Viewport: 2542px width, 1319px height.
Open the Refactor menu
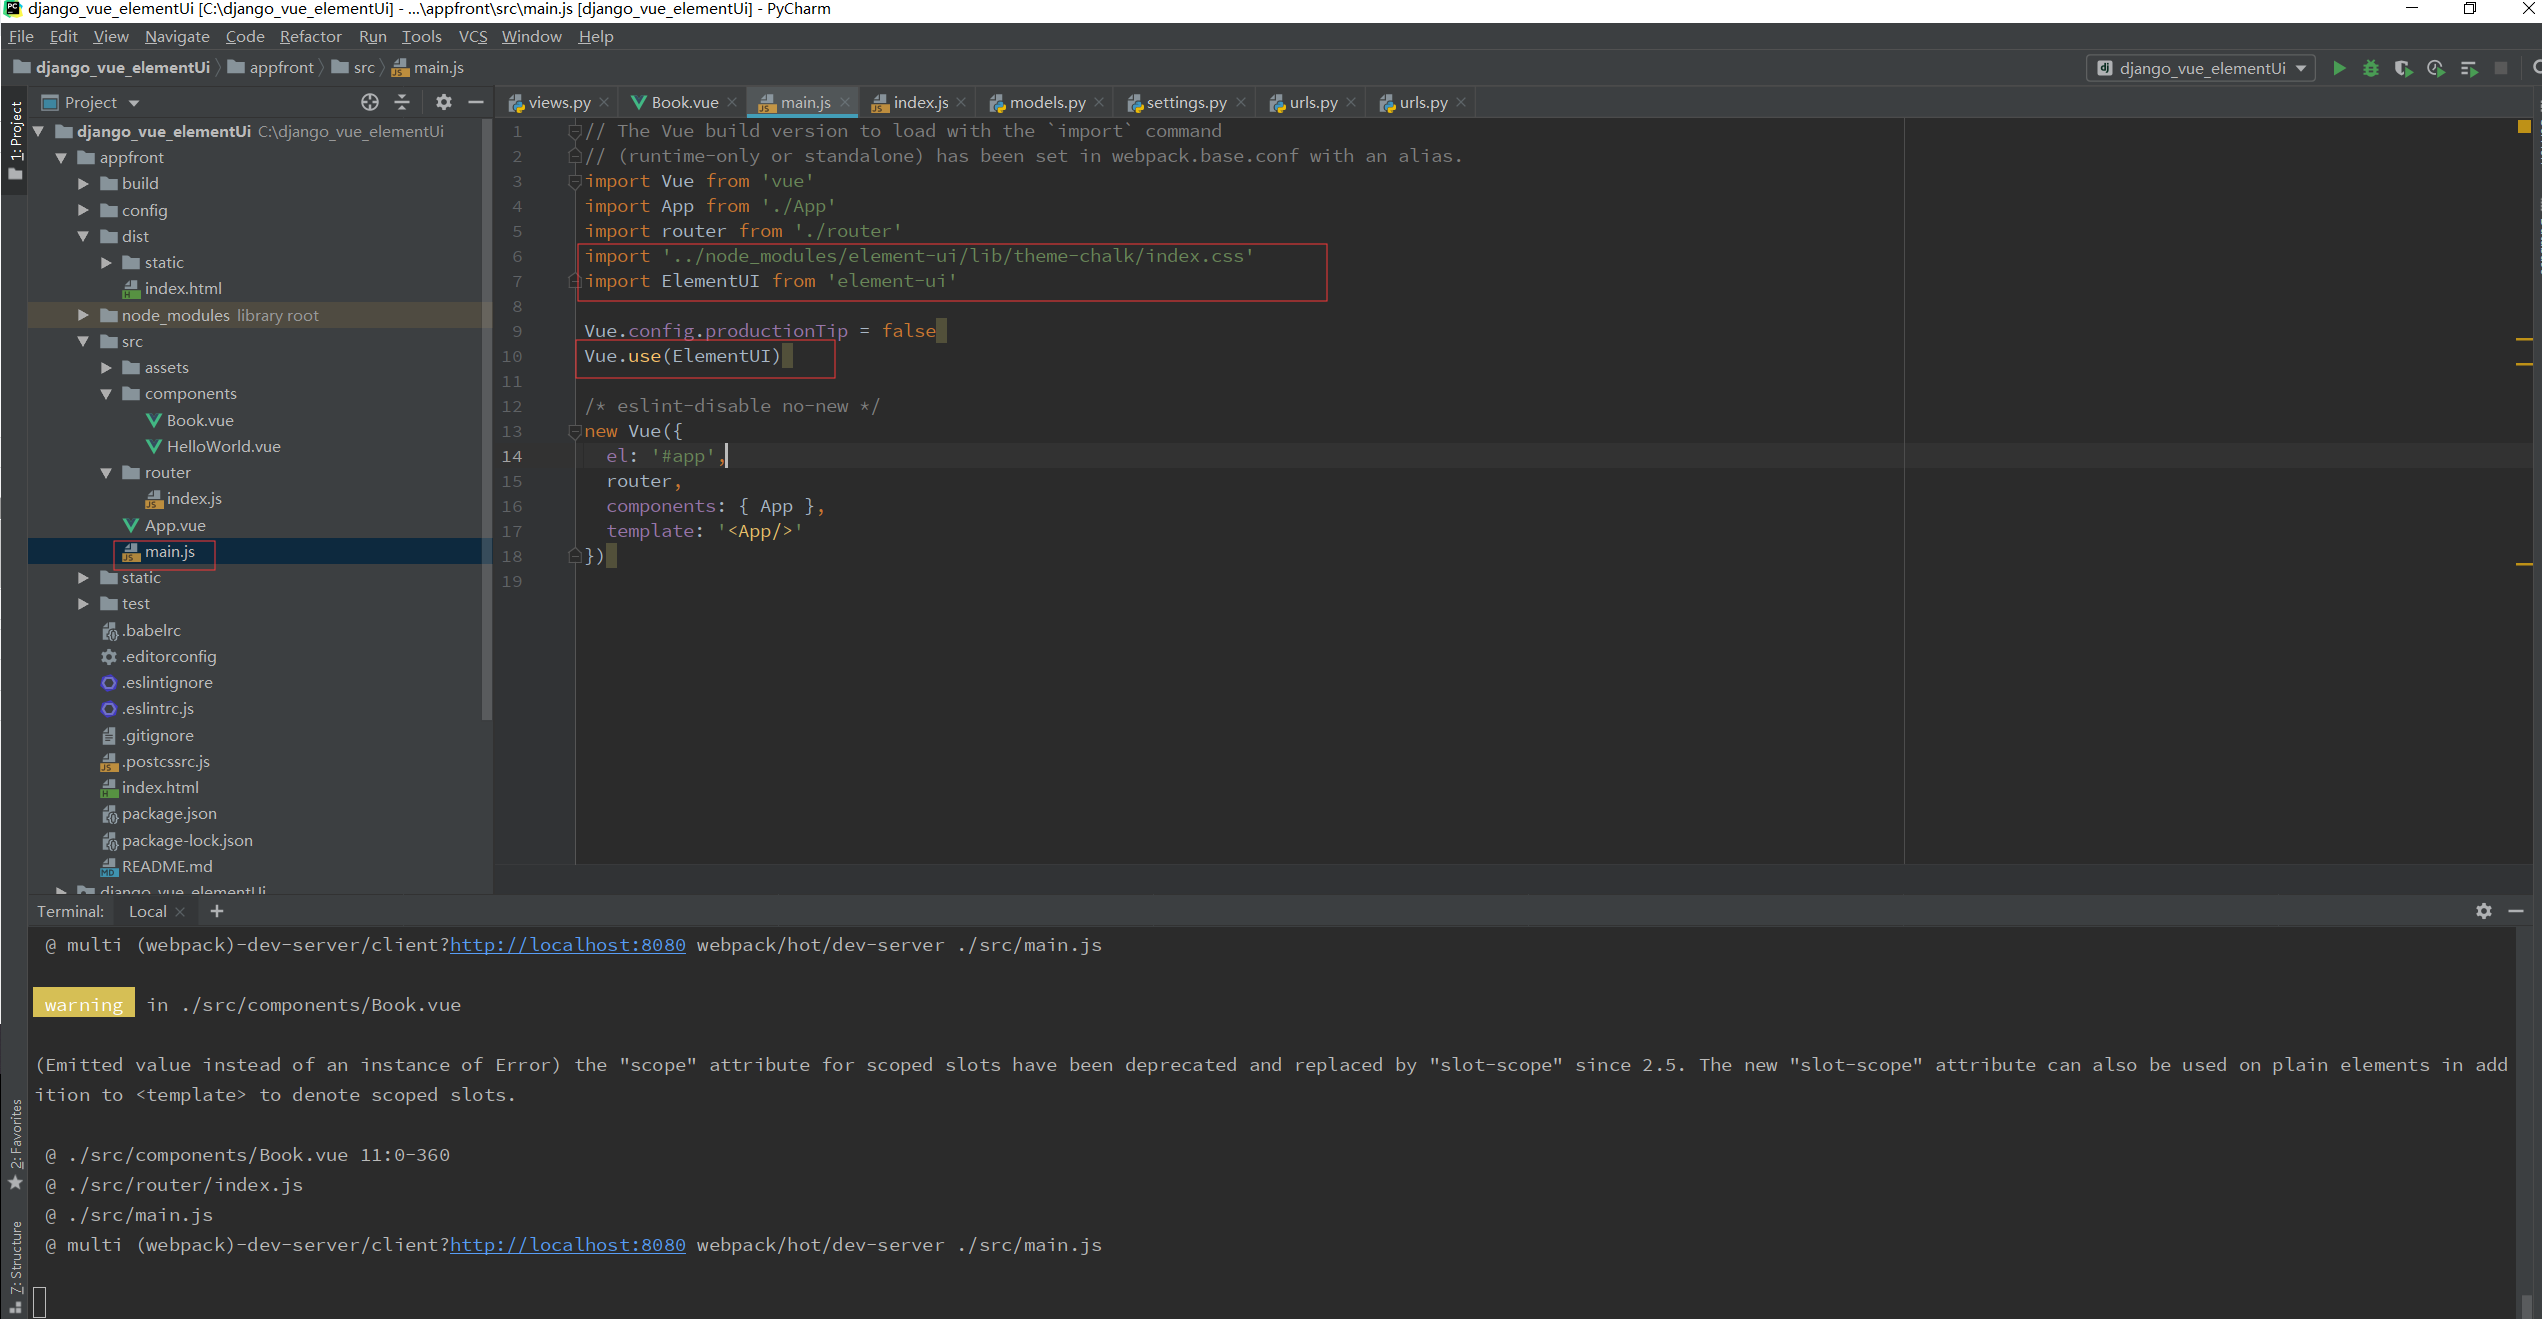[310, 36]
